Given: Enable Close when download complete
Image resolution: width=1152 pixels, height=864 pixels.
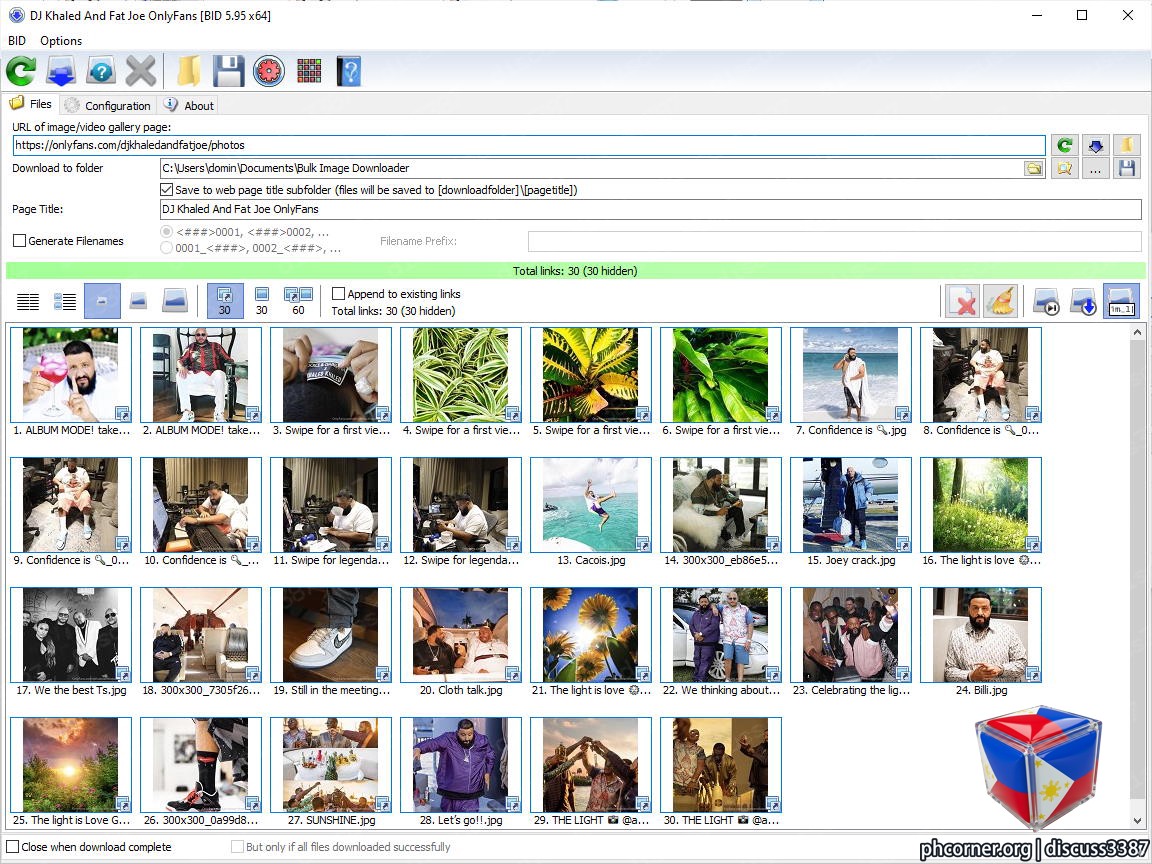Looking at the screenshot, I should (13, 846).
